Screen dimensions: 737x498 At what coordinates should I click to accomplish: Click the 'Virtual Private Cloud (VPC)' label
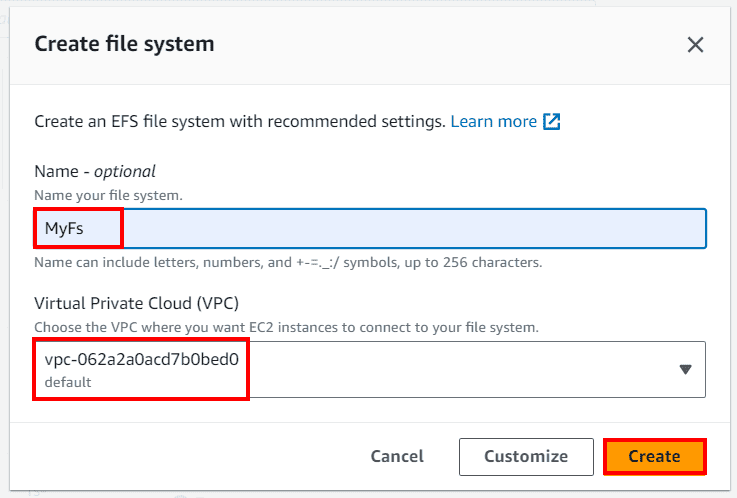136,304
